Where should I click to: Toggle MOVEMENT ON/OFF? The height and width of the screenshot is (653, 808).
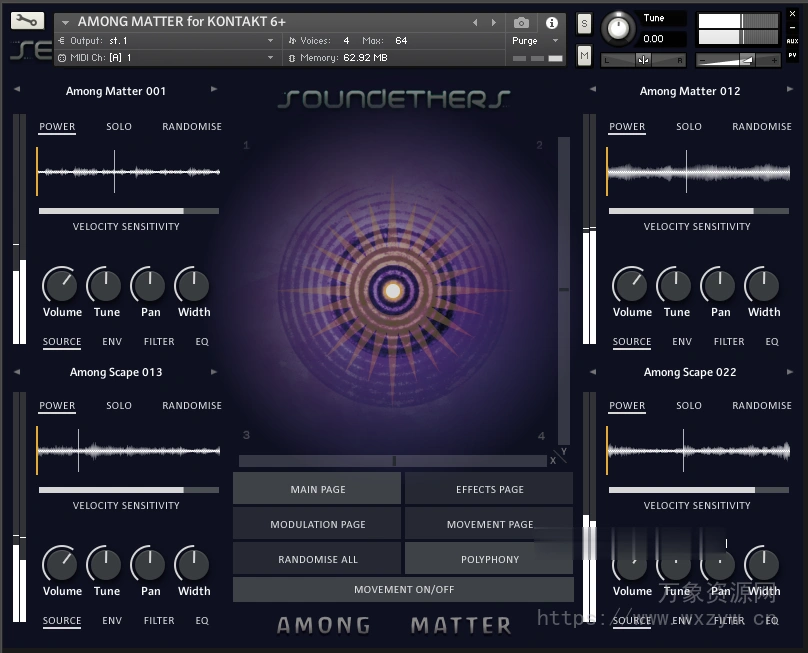point(403,589)
